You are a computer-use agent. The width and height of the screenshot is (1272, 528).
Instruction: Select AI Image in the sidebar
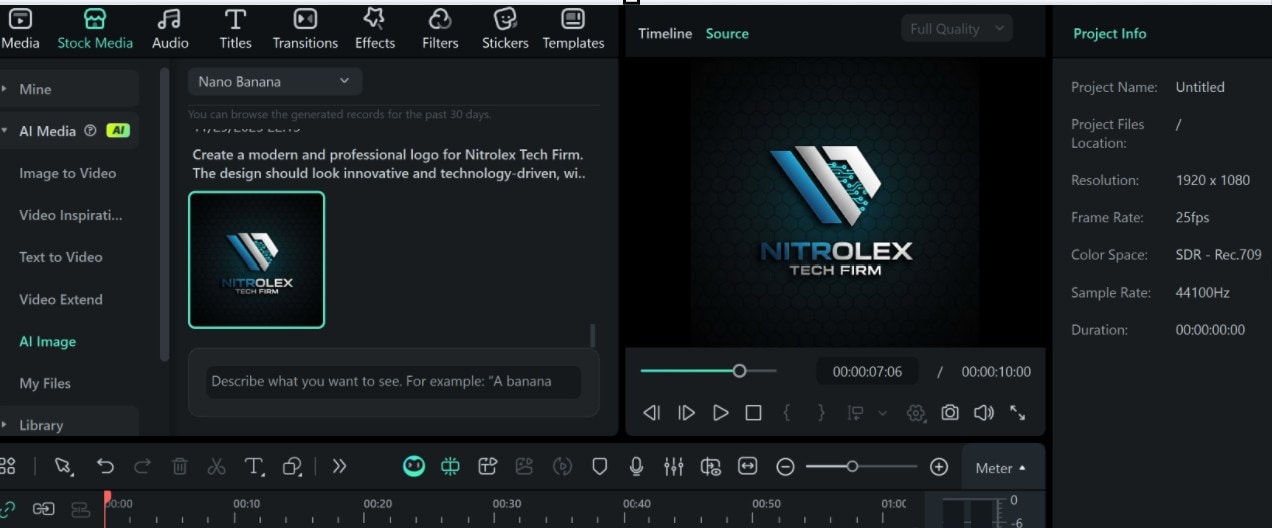pyautogui.click(x=48, y=341)
